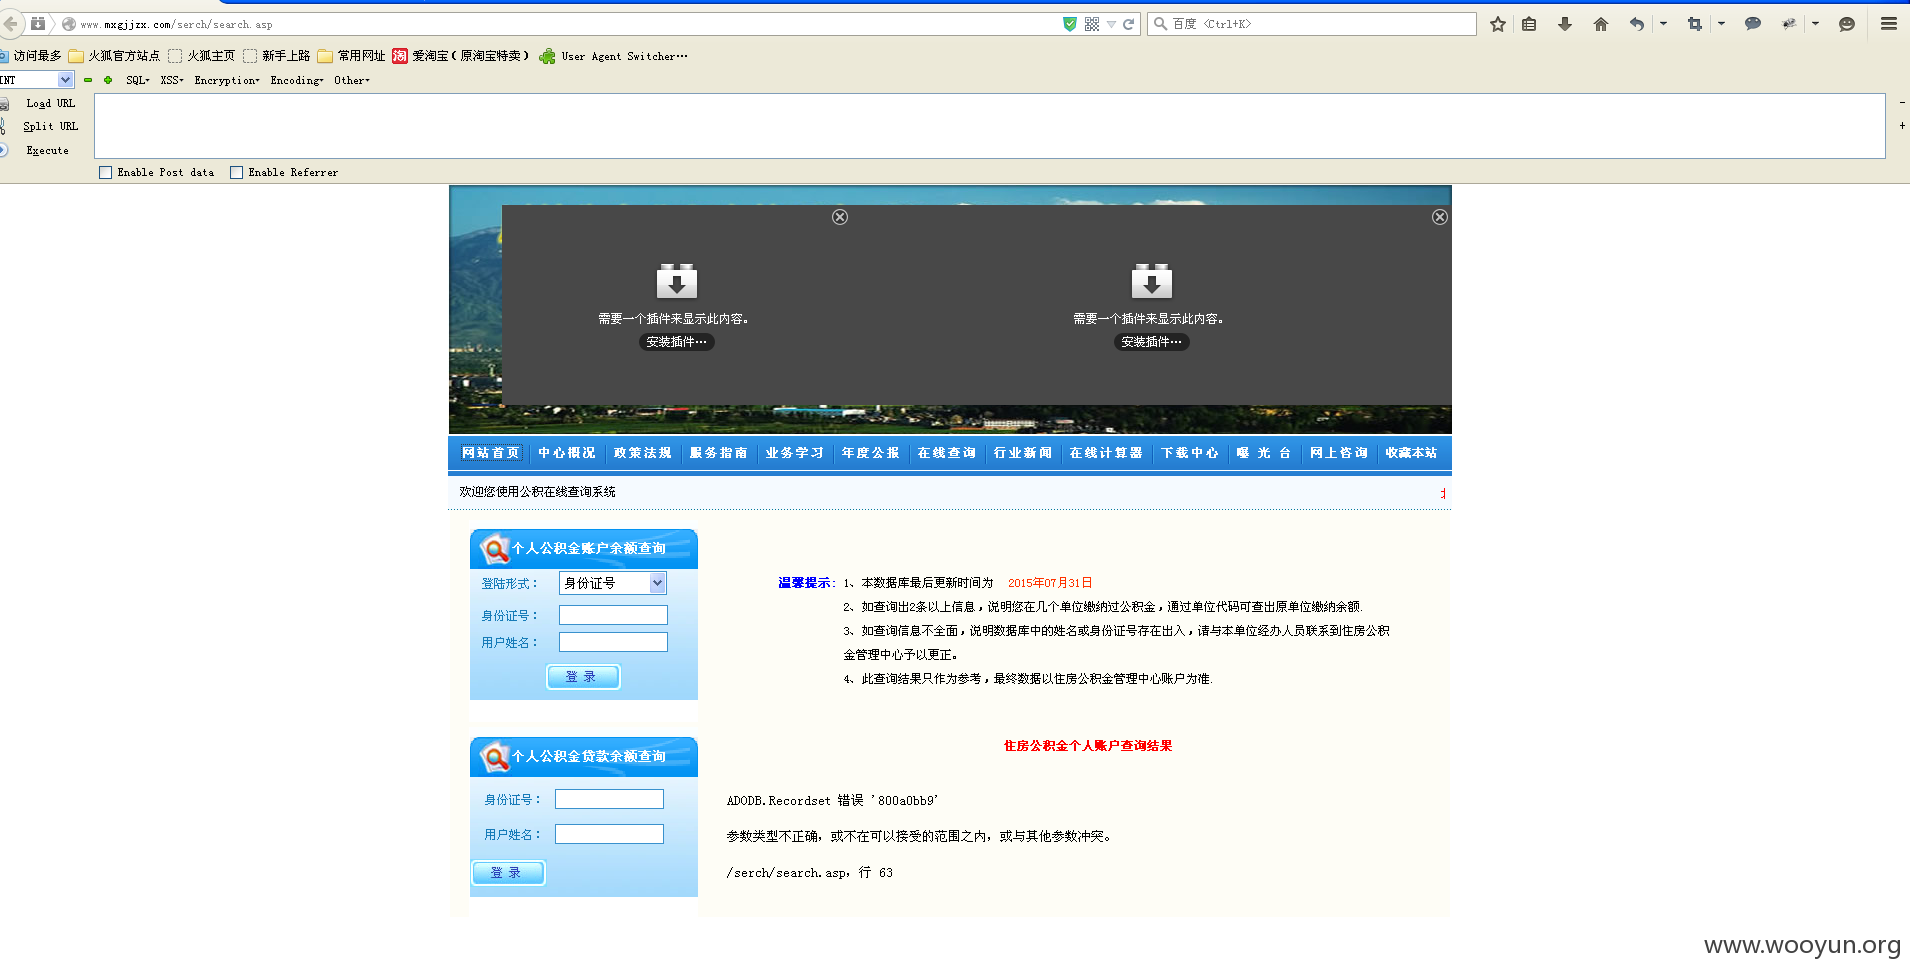Focus 身份证号 field in account balance query

pos(613,615)
